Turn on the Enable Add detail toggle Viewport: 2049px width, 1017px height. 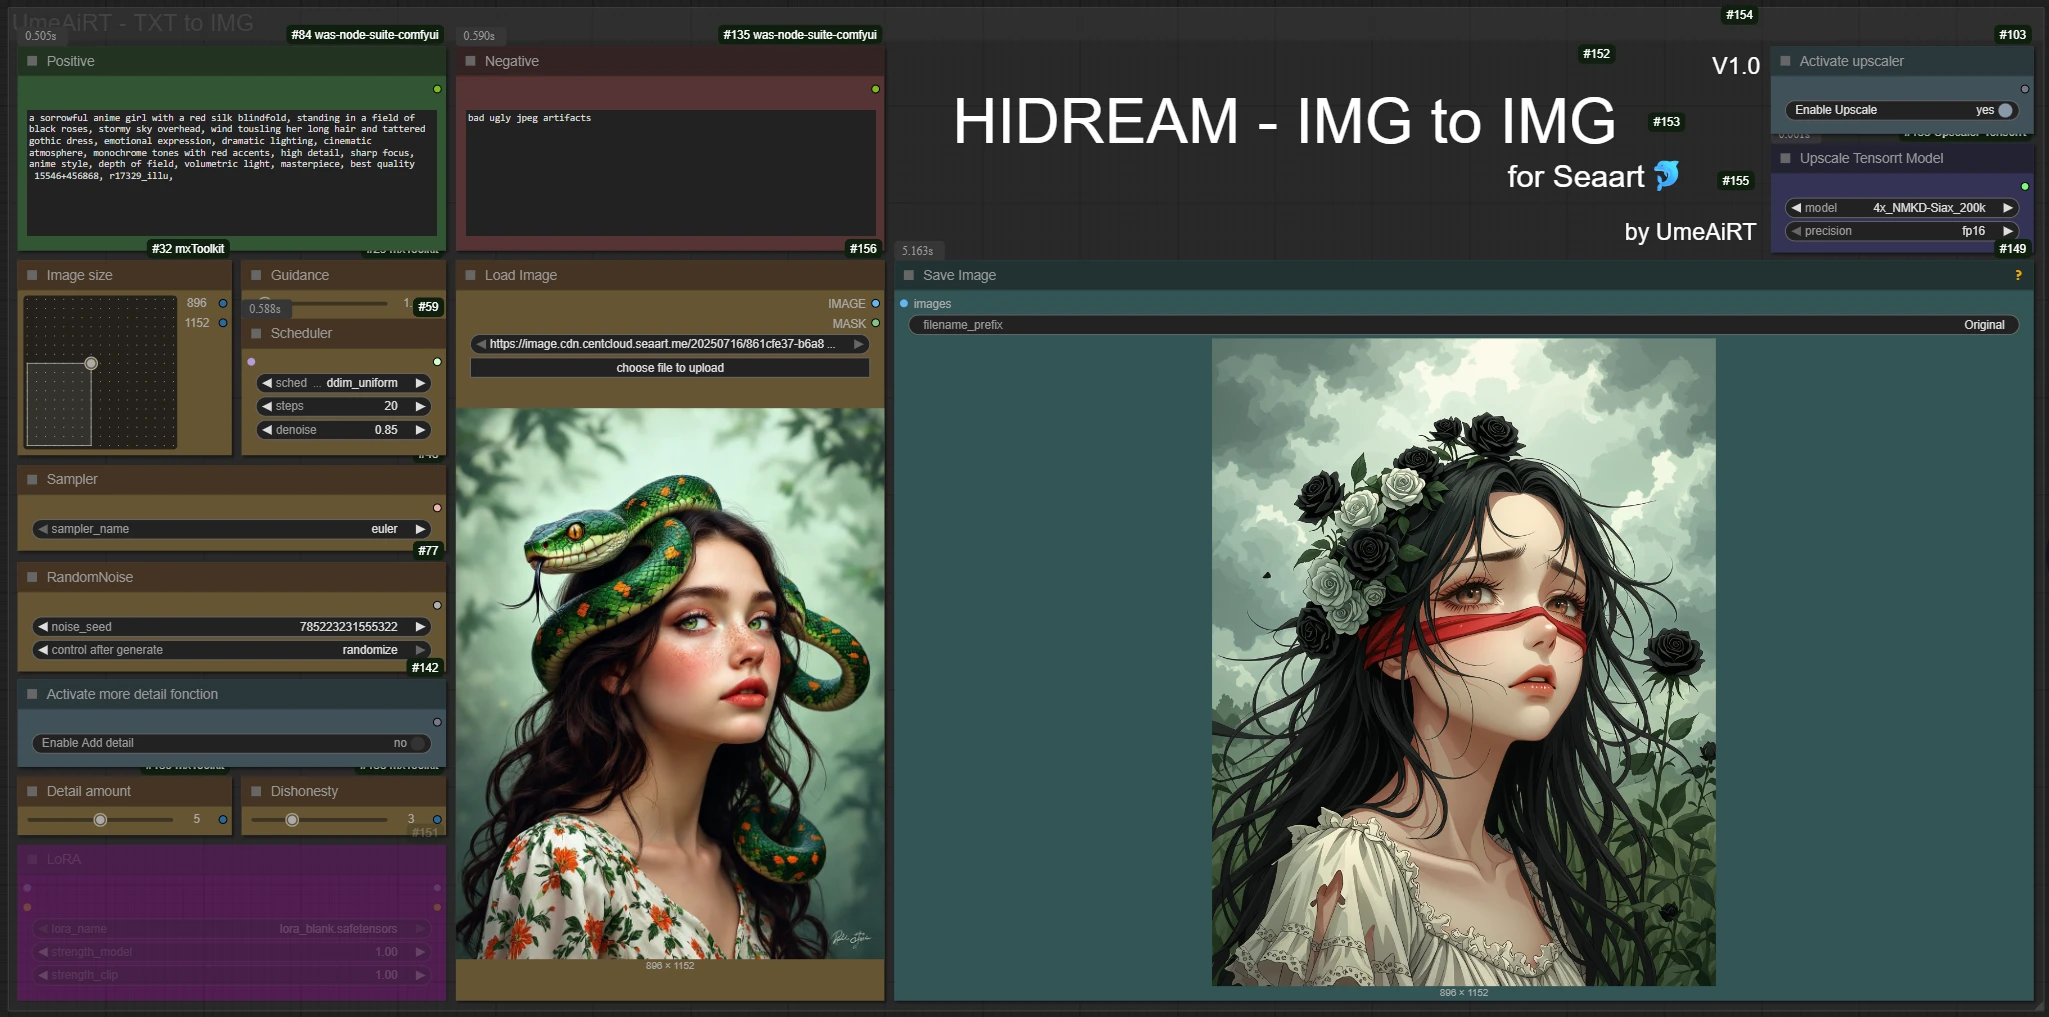pyautogui.click(x=418, y=743)
